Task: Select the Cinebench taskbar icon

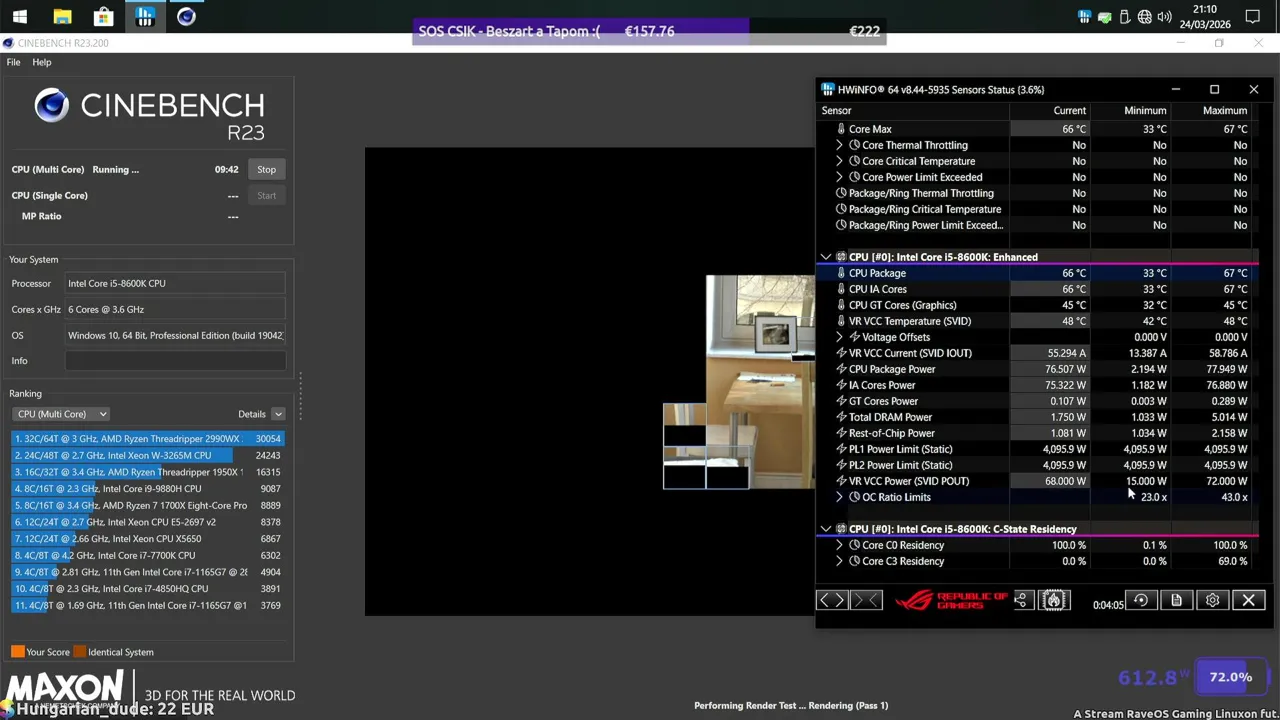Action: coord(186,17)
